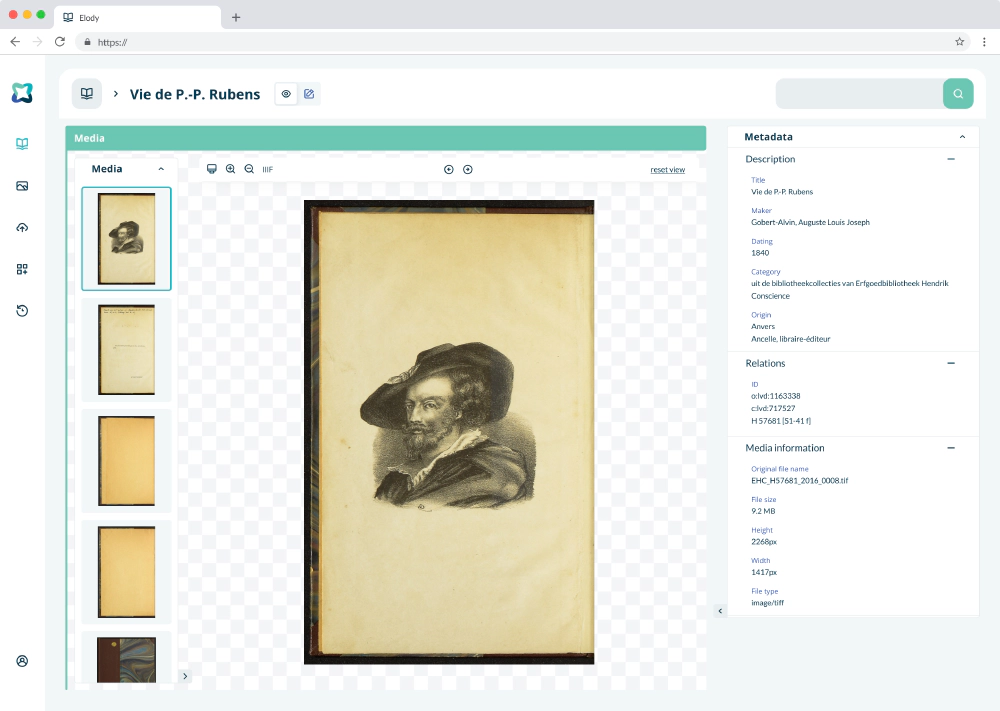
Task: Open the book library icon in sidebar
Action: (x=22, y=143)
